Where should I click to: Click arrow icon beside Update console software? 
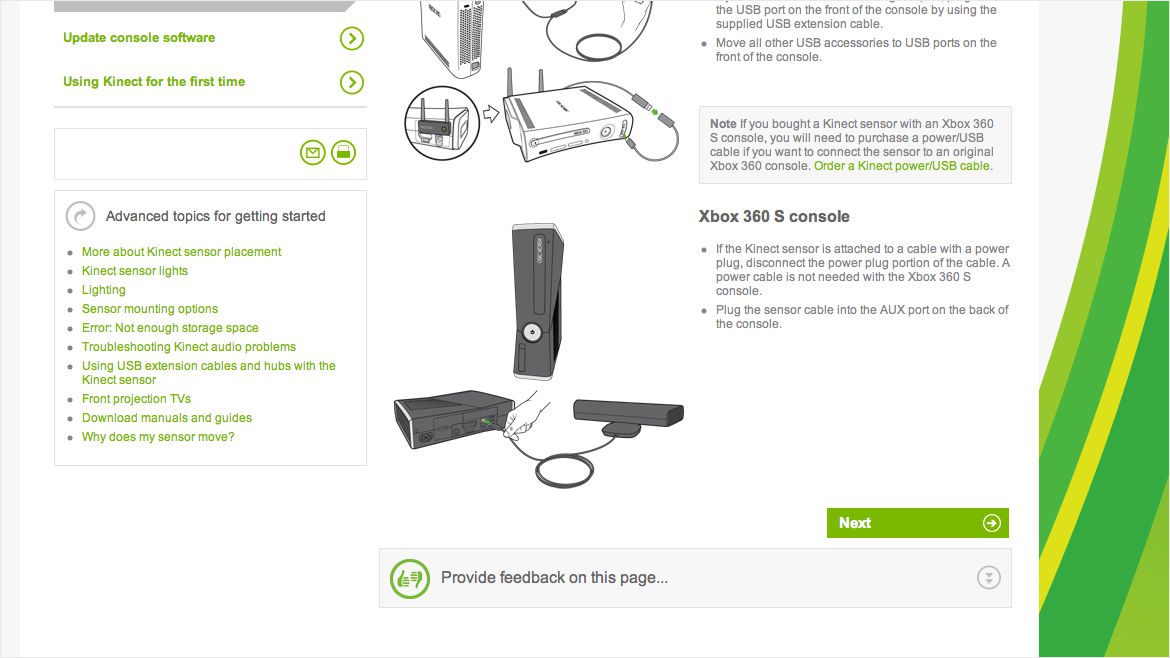(351, 38)
